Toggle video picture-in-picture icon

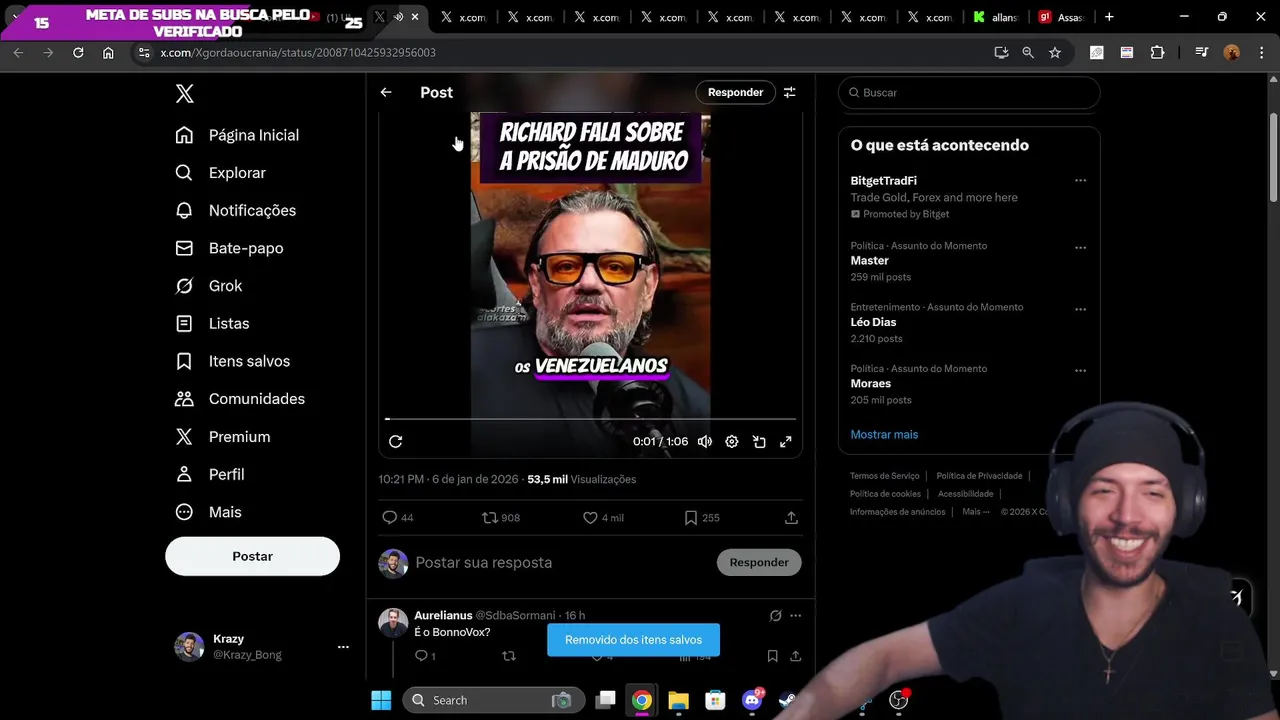point(759,441)
